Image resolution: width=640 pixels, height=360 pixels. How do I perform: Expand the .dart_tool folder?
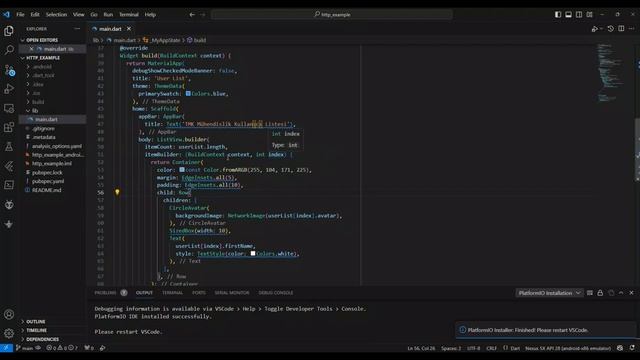43,76
